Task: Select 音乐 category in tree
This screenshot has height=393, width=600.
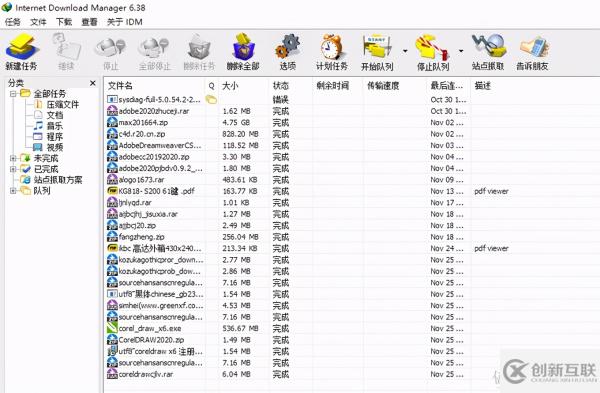Action: click(55, 126)
